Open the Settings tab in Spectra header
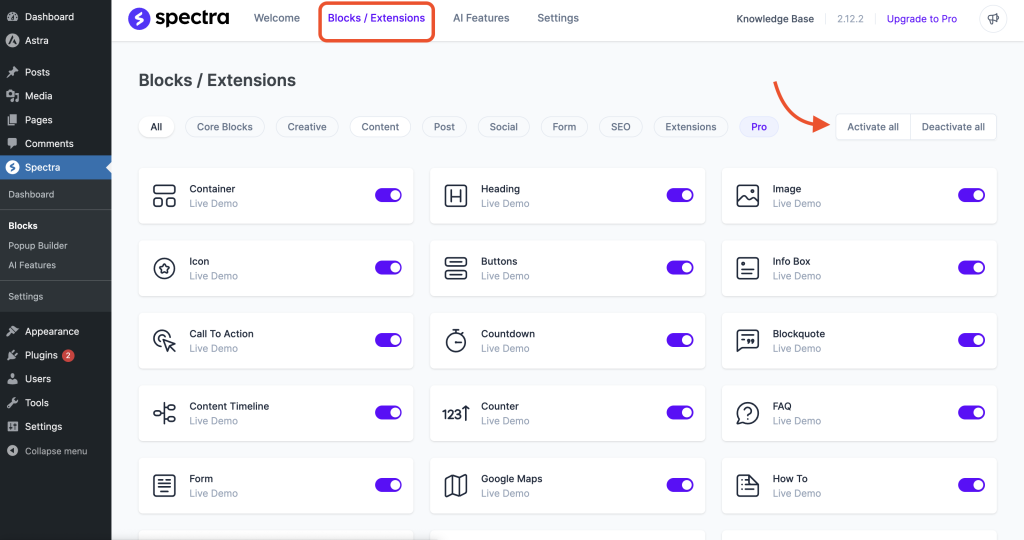1024x540 pixels. pos(557,18)
